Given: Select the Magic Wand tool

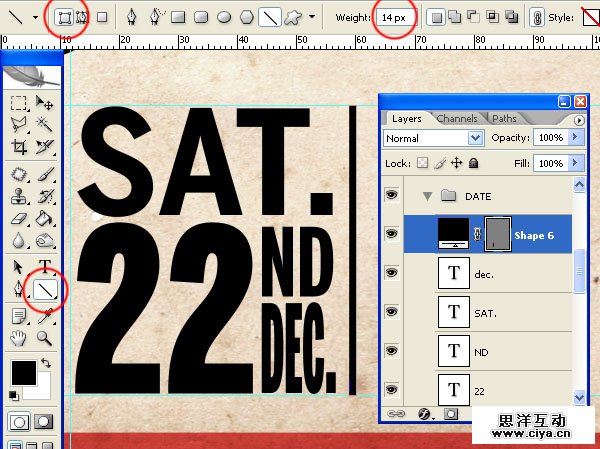Looking at the screenshot, I should click(x=44, y=124).
